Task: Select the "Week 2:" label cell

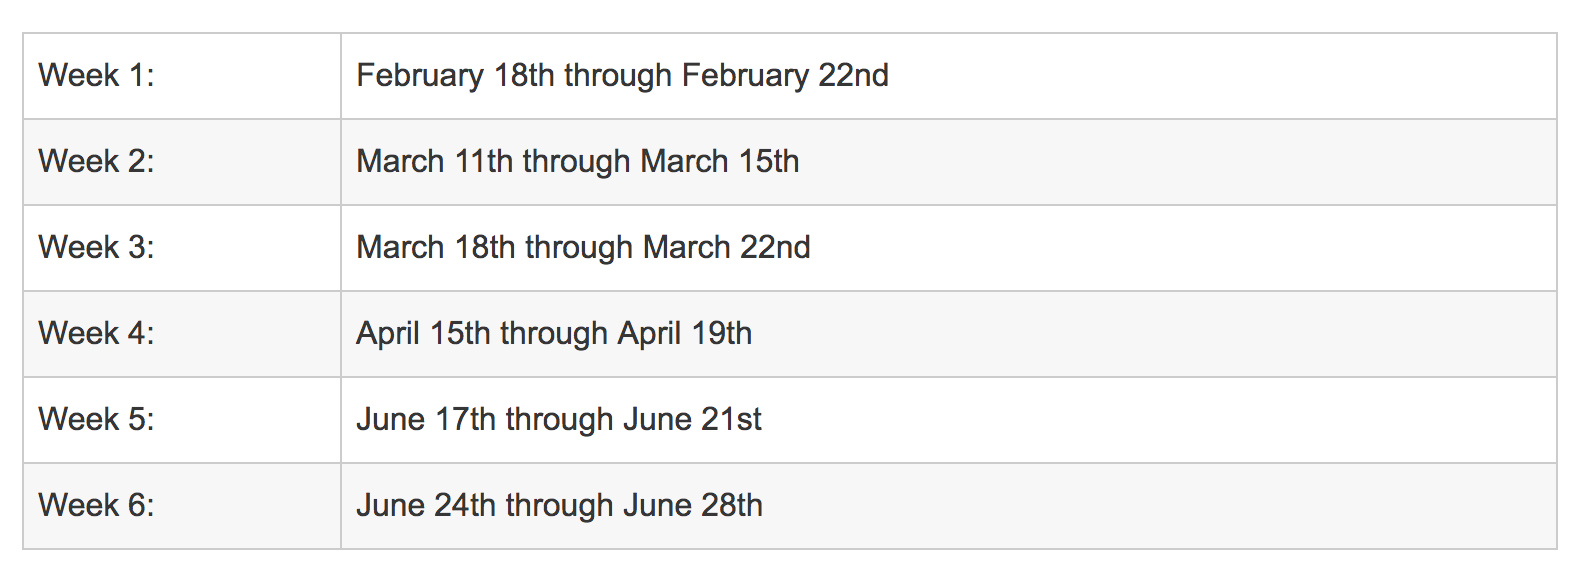Action: point(97,162)
